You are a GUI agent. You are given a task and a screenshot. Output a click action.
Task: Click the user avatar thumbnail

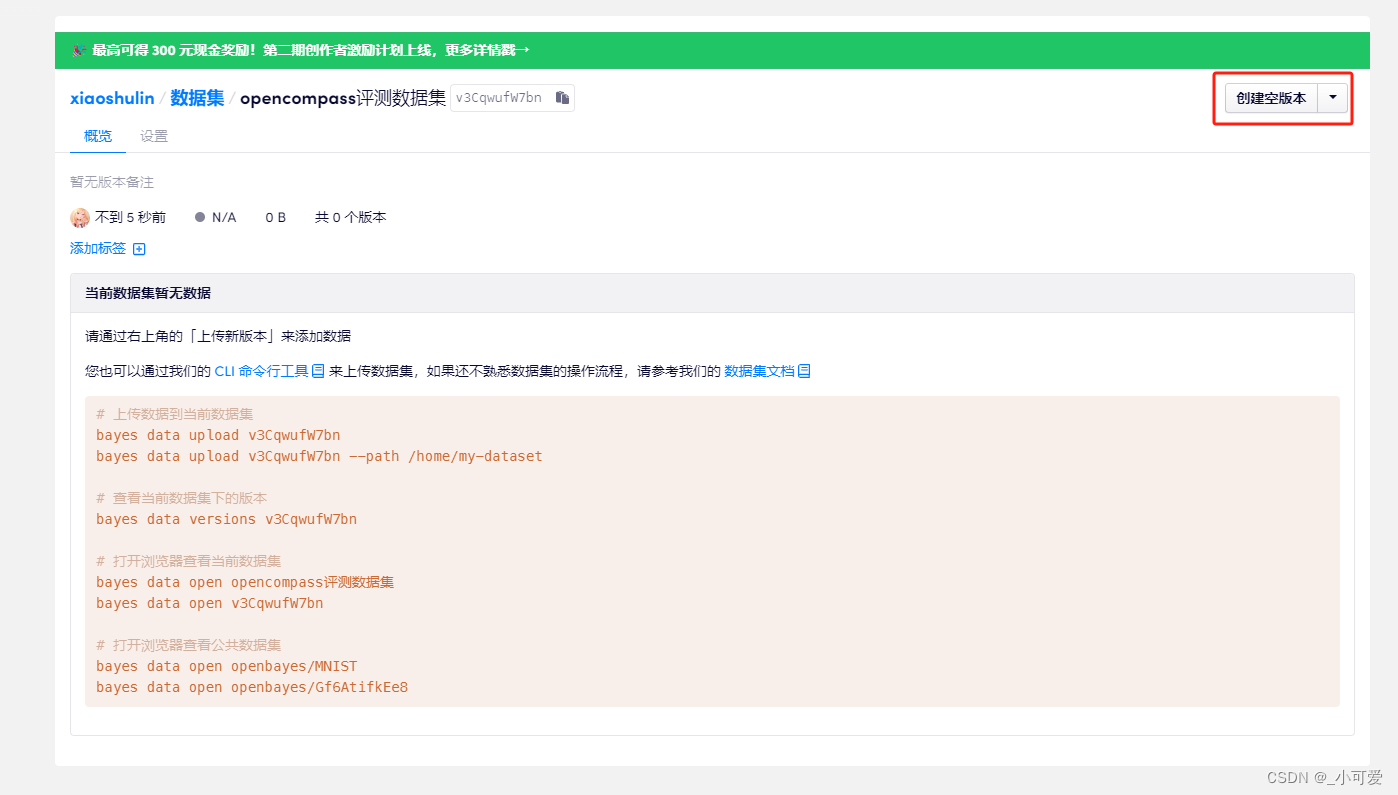(x=79, y=217)
